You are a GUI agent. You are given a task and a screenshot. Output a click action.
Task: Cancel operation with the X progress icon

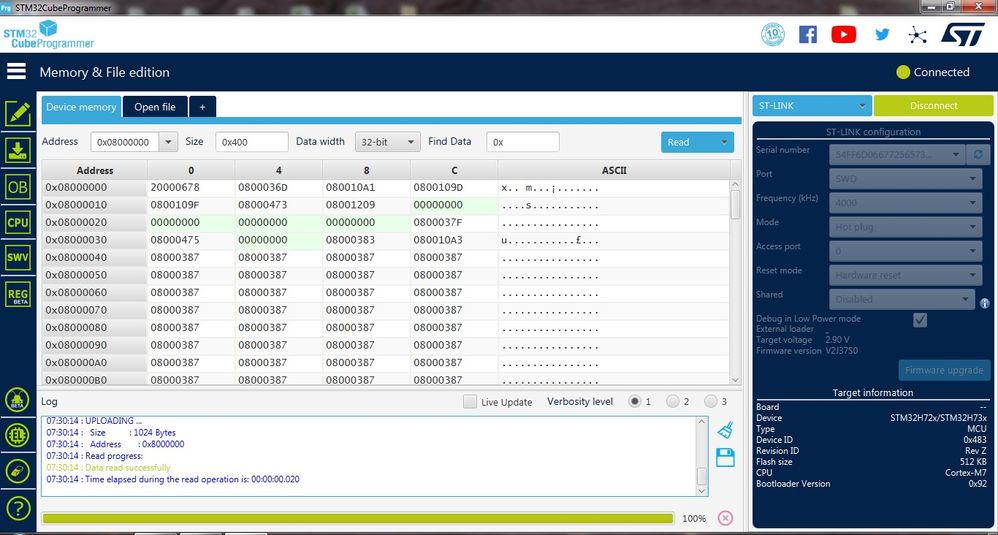[725, 518]
